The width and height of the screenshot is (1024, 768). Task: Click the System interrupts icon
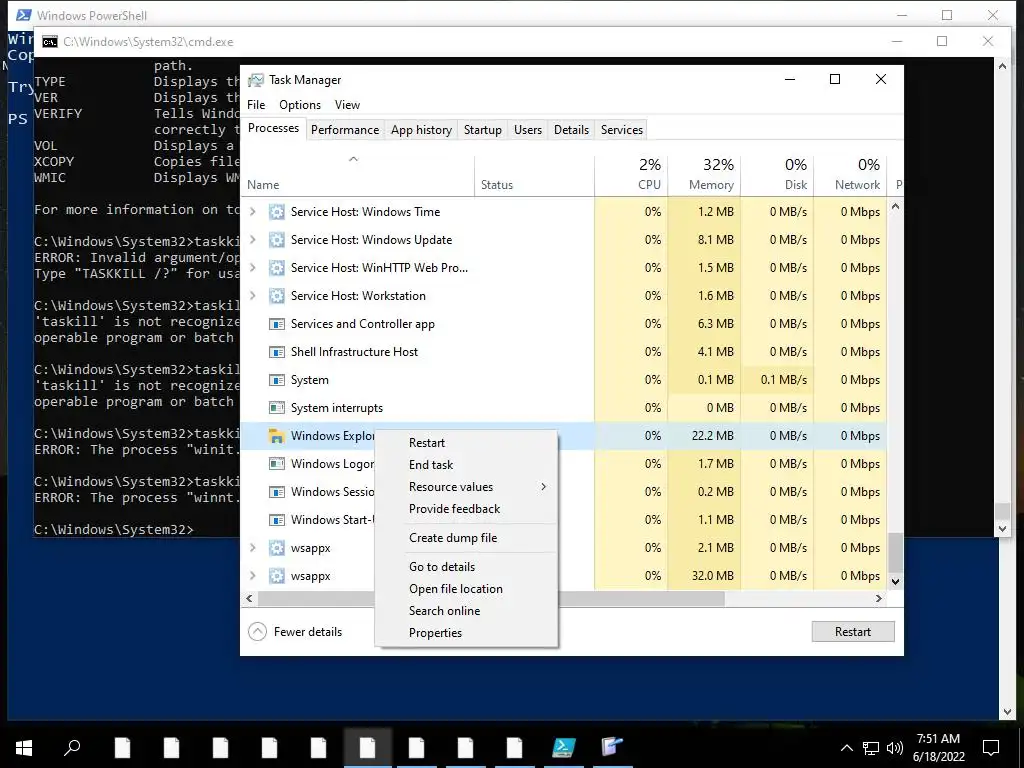click(x=277, y=408)
